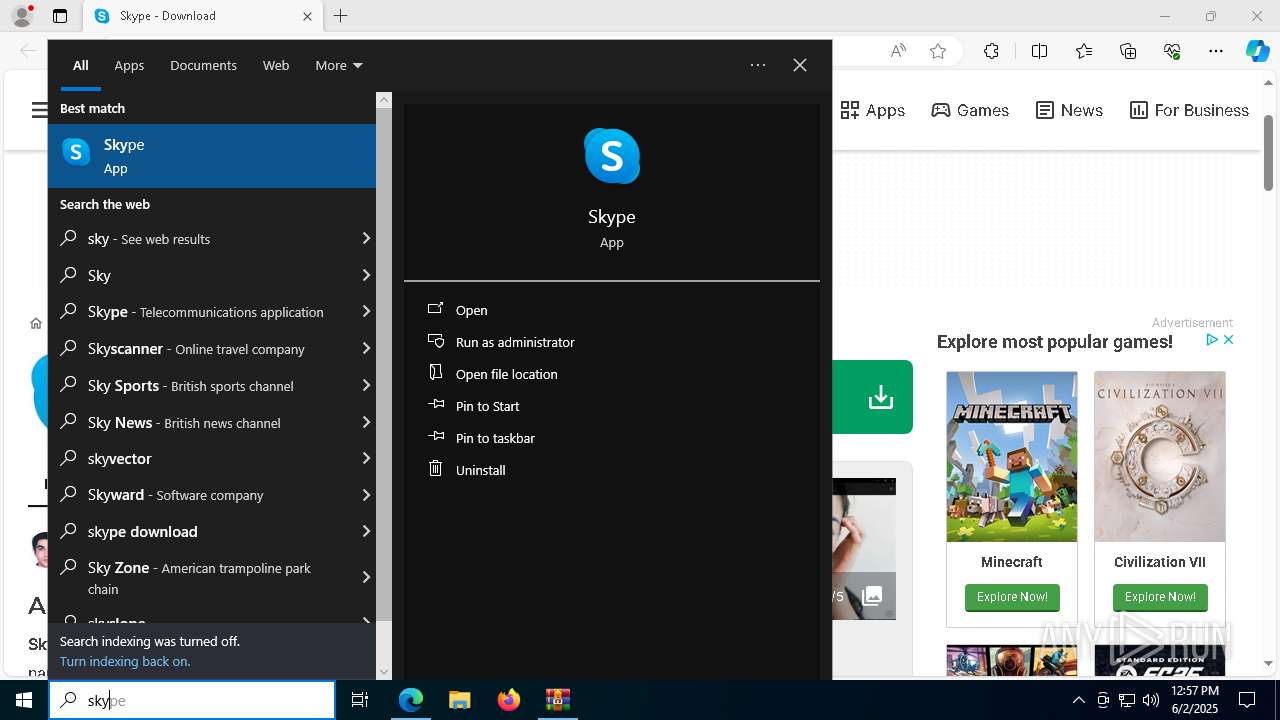Screen dimensions: 1280x720
Task: Switch to the Web search filter tab
Action: 276,65
